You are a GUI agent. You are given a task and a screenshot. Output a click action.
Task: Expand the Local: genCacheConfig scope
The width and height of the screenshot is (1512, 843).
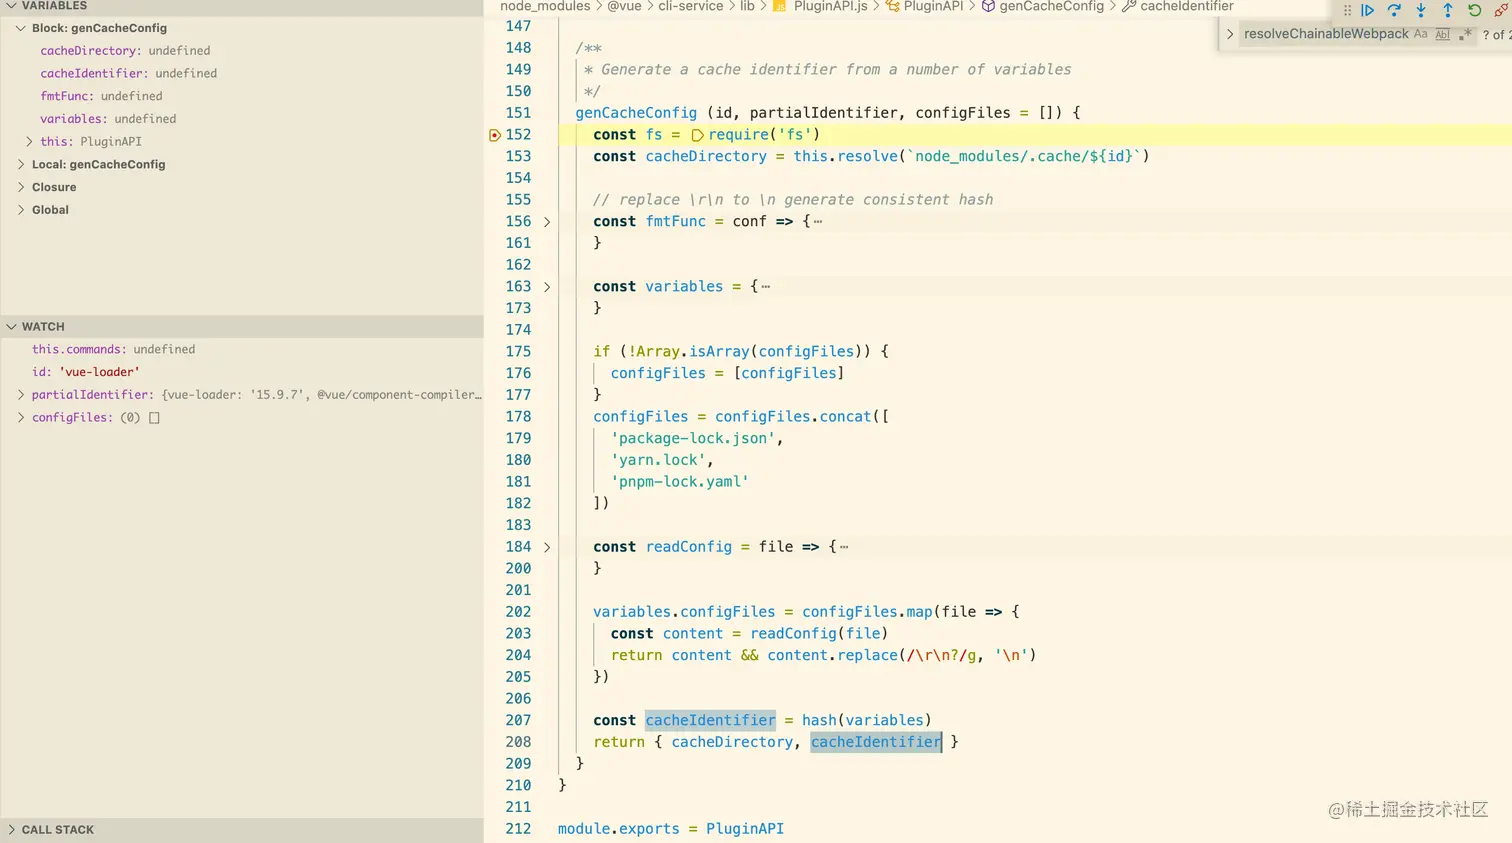(21, 165)
